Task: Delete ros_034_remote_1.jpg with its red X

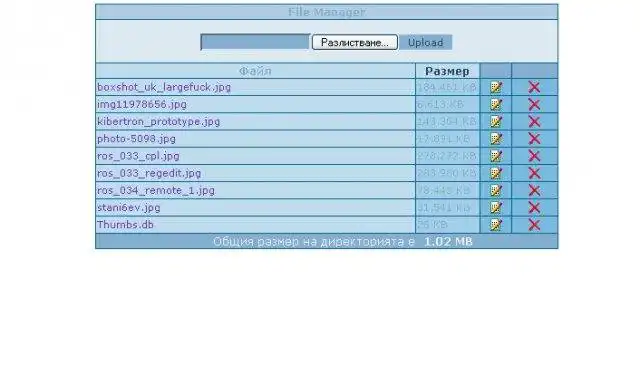Action: [x=534, y=190]
